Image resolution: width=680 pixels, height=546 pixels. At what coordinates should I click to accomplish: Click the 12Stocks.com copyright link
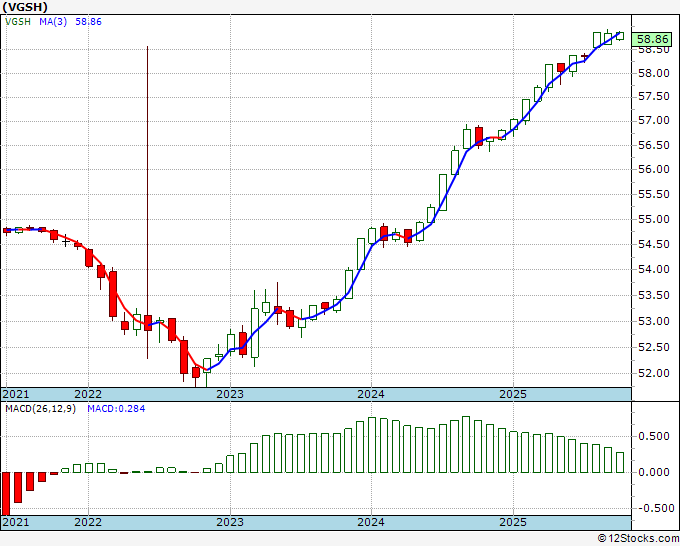click(638, 539)
